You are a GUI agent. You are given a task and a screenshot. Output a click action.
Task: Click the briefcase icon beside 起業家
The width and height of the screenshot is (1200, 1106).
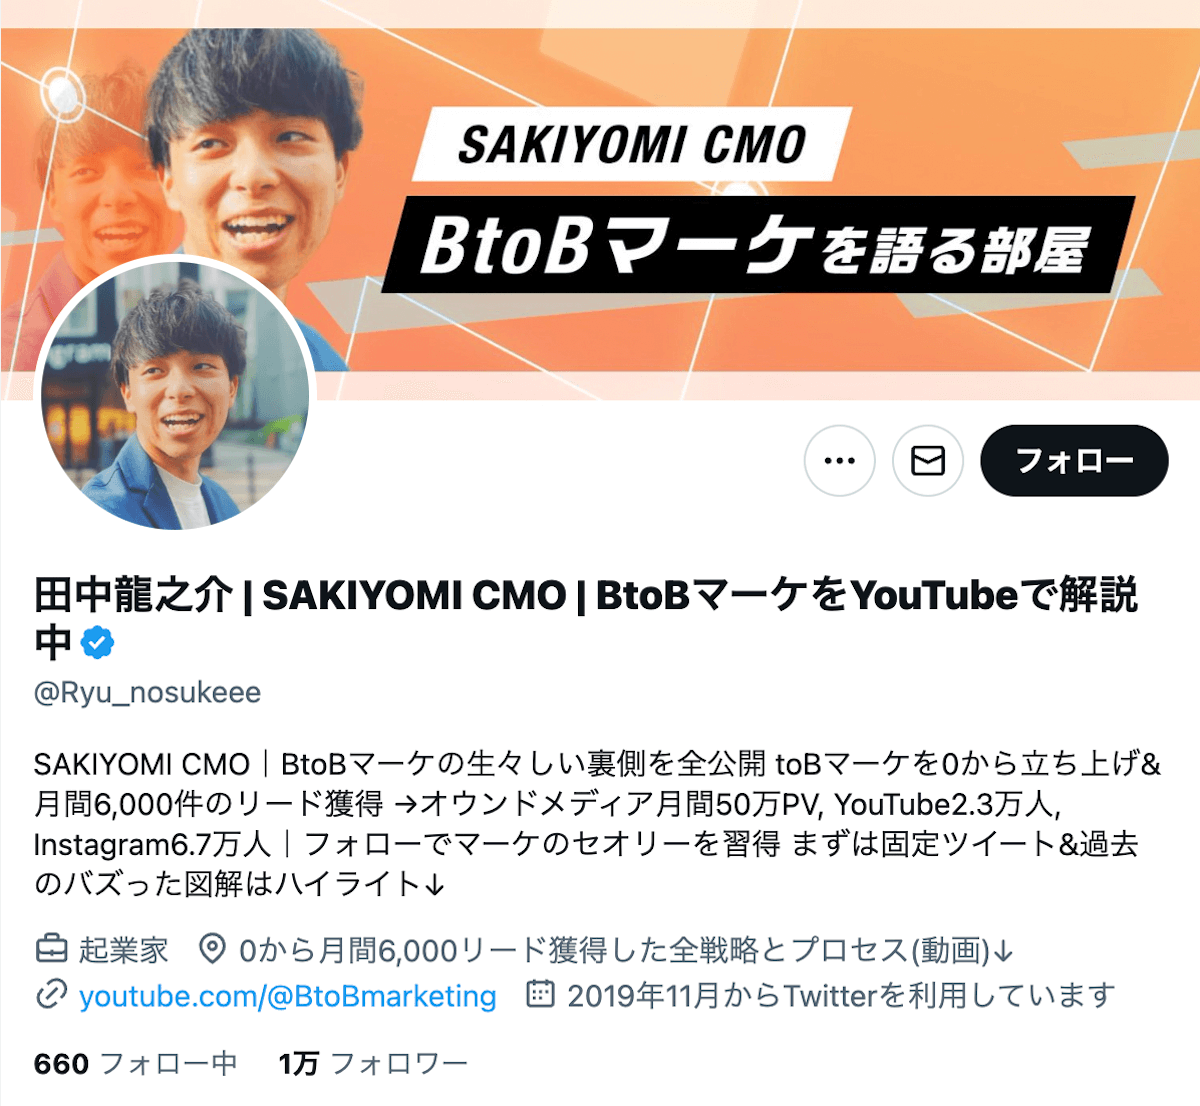click(x=51, y=948)
